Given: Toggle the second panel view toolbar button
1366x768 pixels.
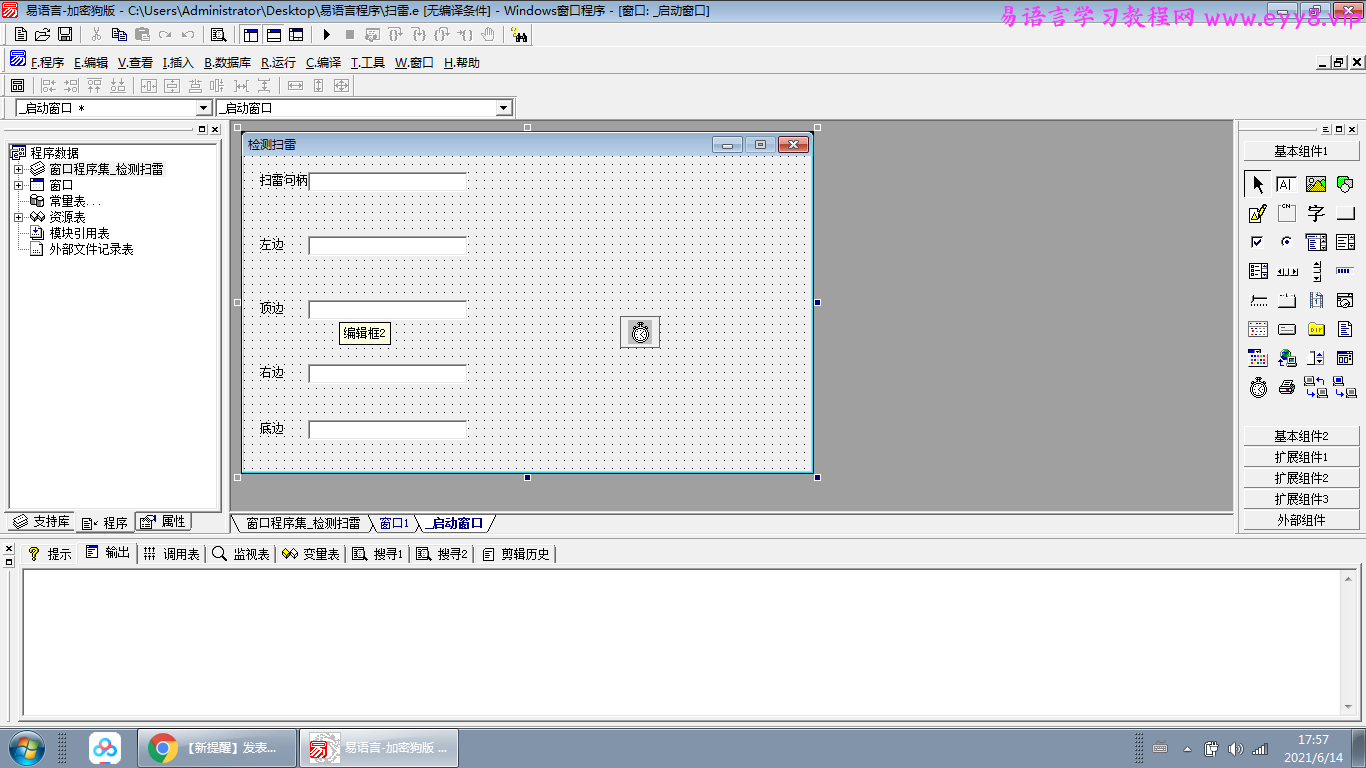Looking at the screenshot, I should click(273, 35).
